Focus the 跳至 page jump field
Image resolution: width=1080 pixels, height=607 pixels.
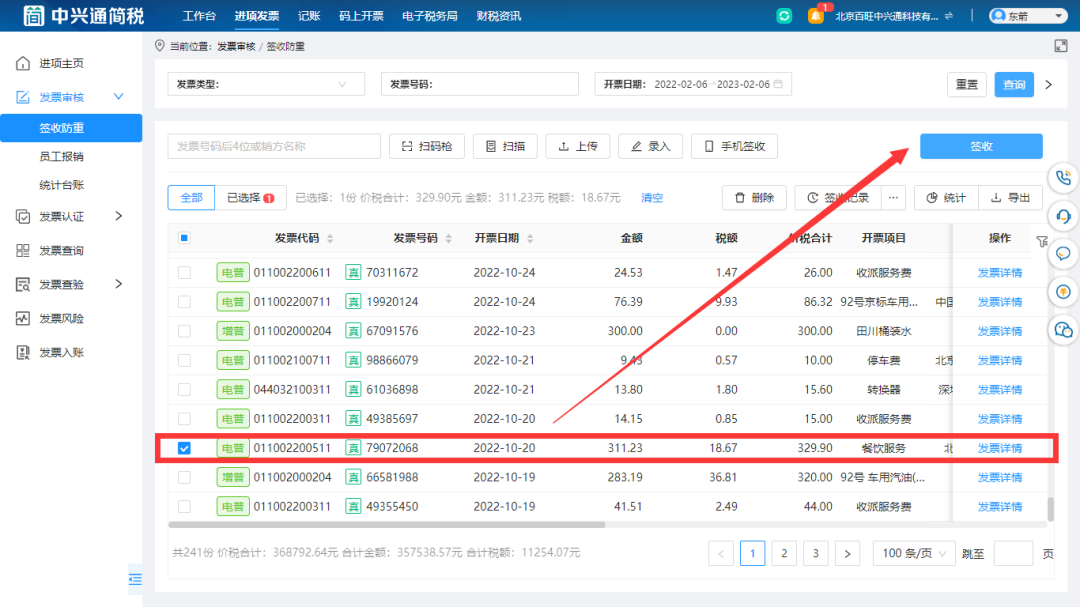1012,553
